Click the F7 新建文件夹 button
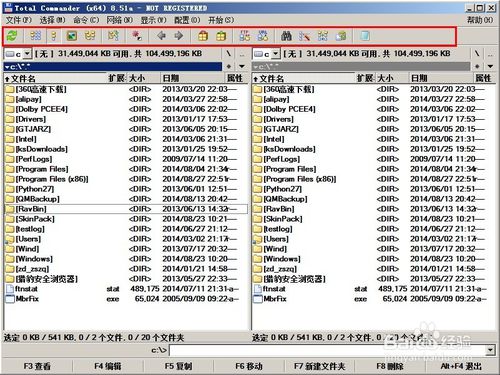Image resolution: width=500 pixels, height=375 pixels. point(320,366)
